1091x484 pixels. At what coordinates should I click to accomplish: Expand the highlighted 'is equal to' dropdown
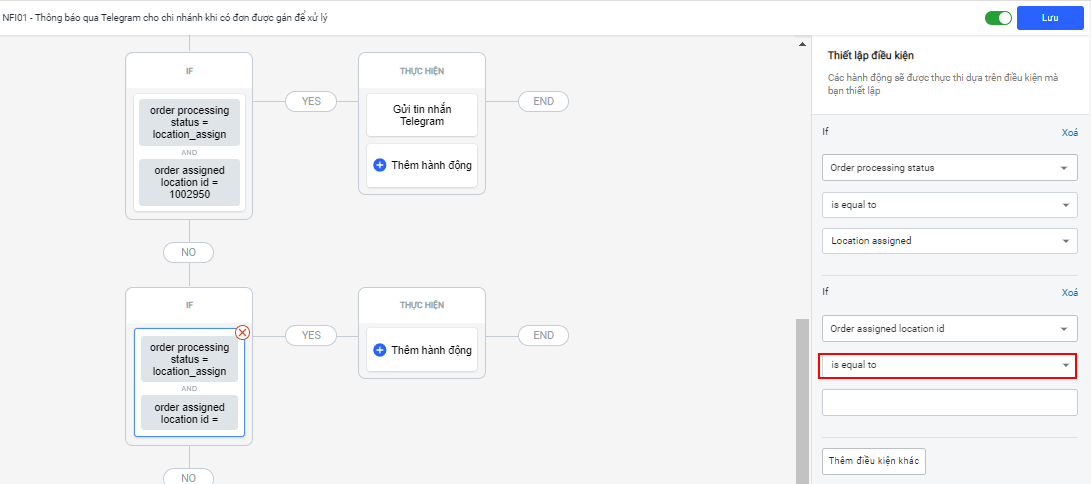[948, 365]
